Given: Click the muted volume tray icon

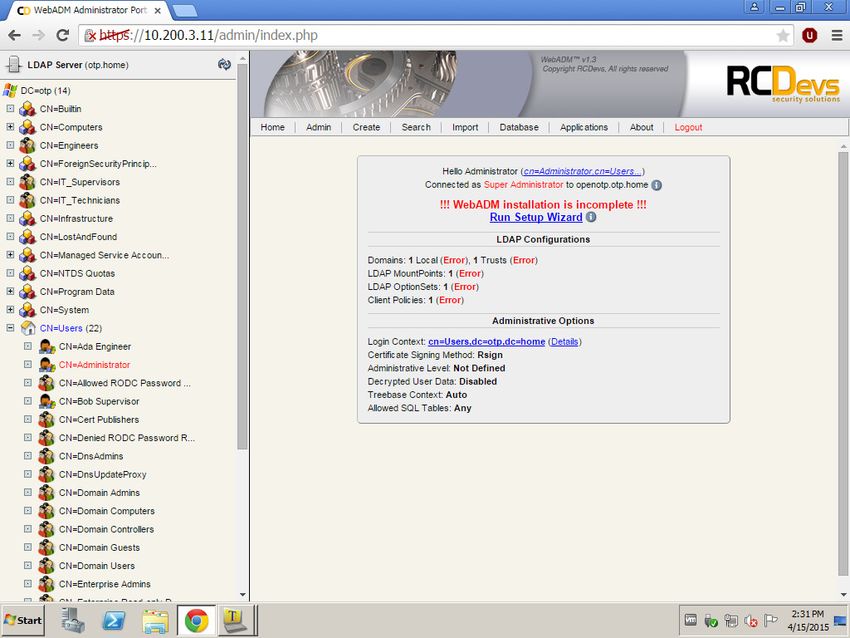Looking at the screenshot, I should click(x=751, y=620).
